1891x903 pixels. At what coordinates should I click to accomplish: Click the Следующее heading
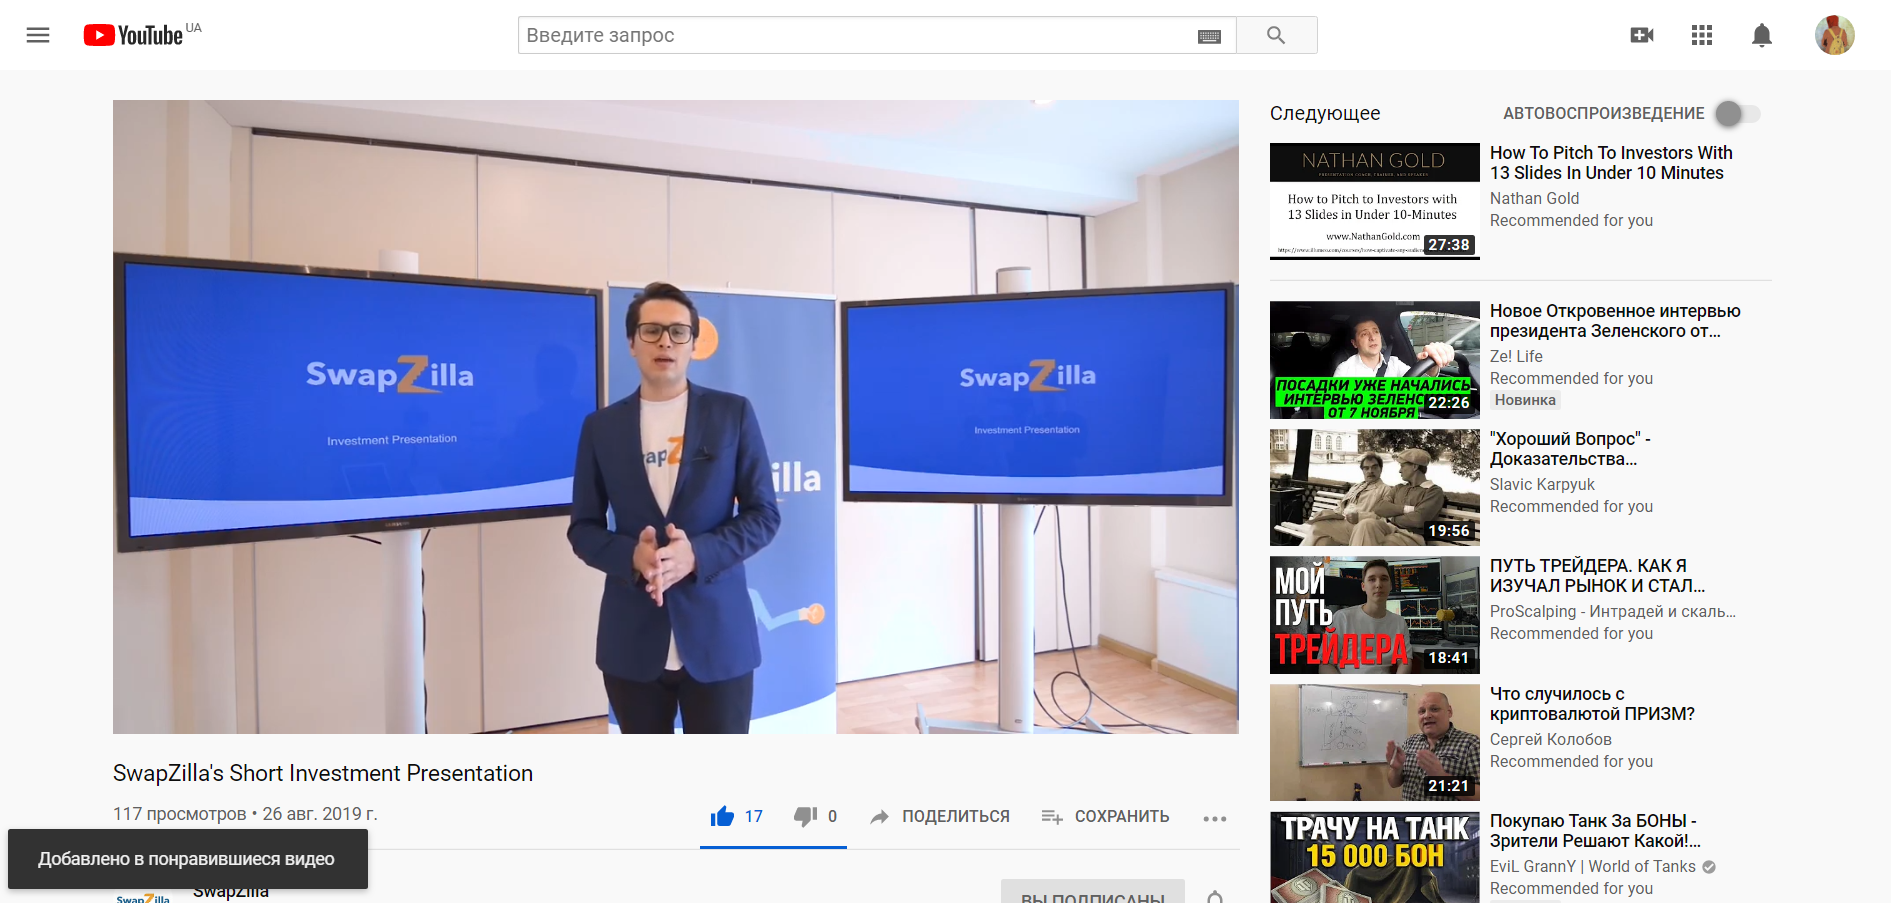pos(1325,114)
